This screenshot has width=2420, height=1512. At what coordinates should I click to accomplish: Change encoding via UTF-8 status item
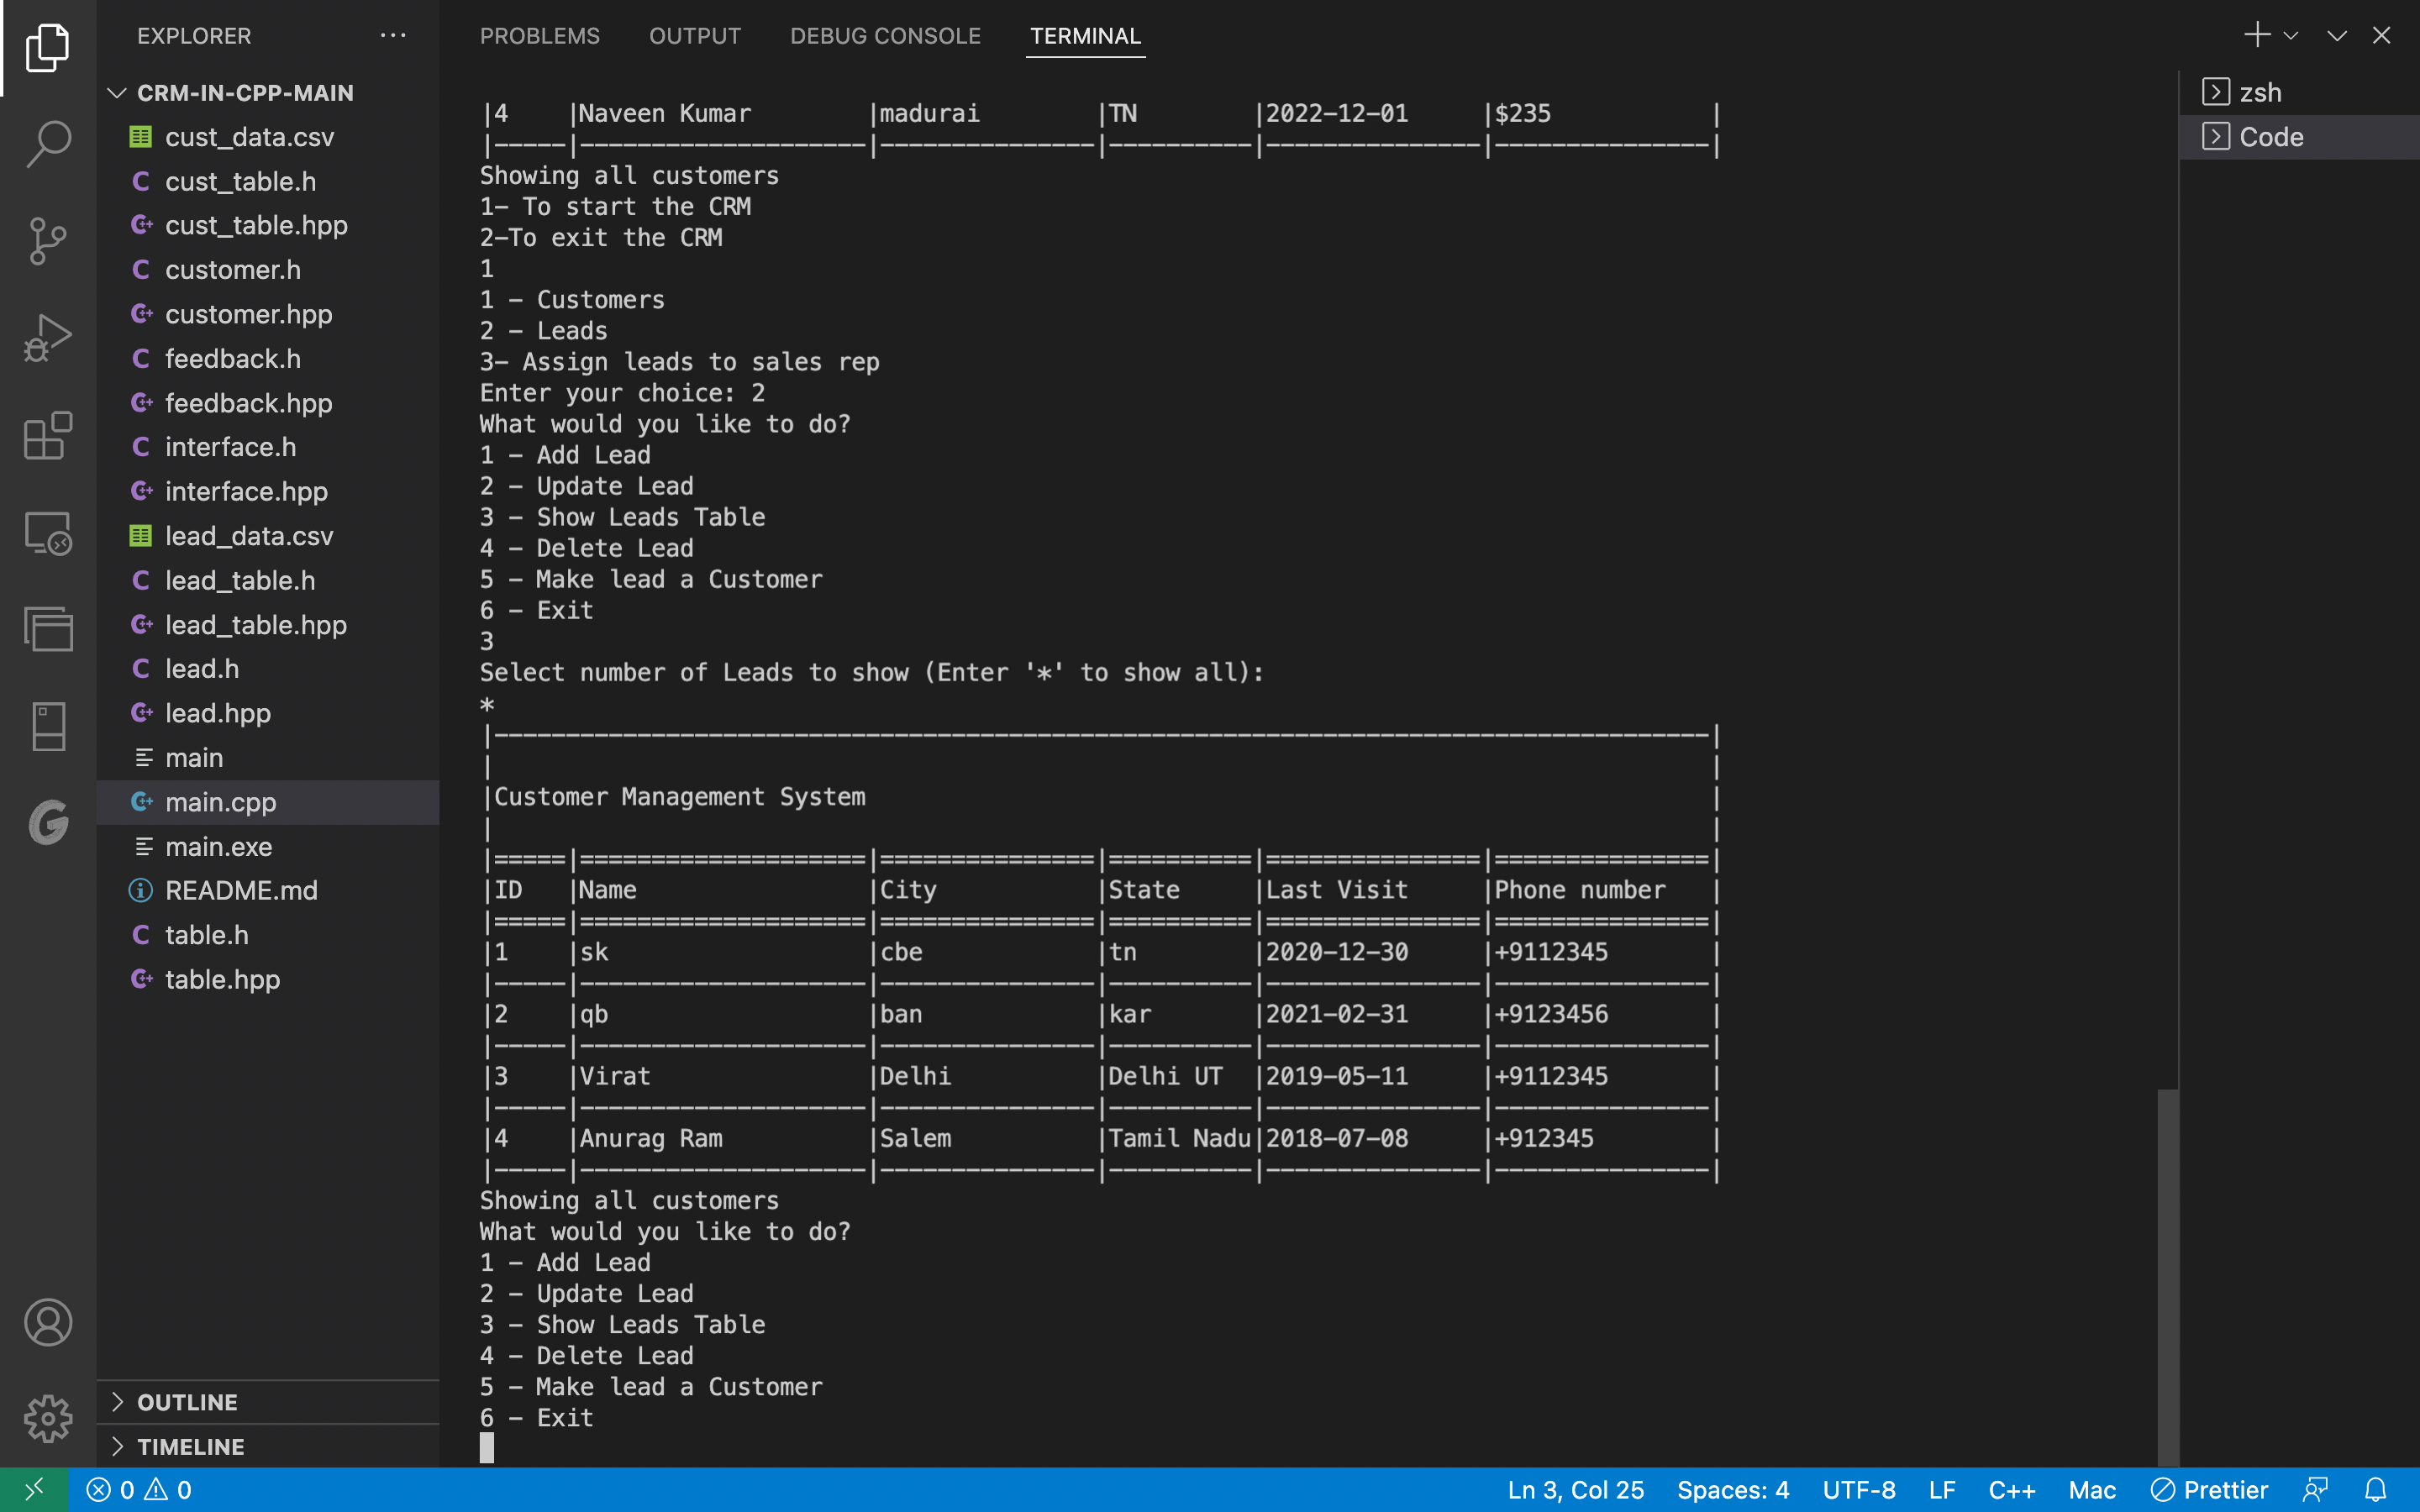(x=1859, y=1490)
